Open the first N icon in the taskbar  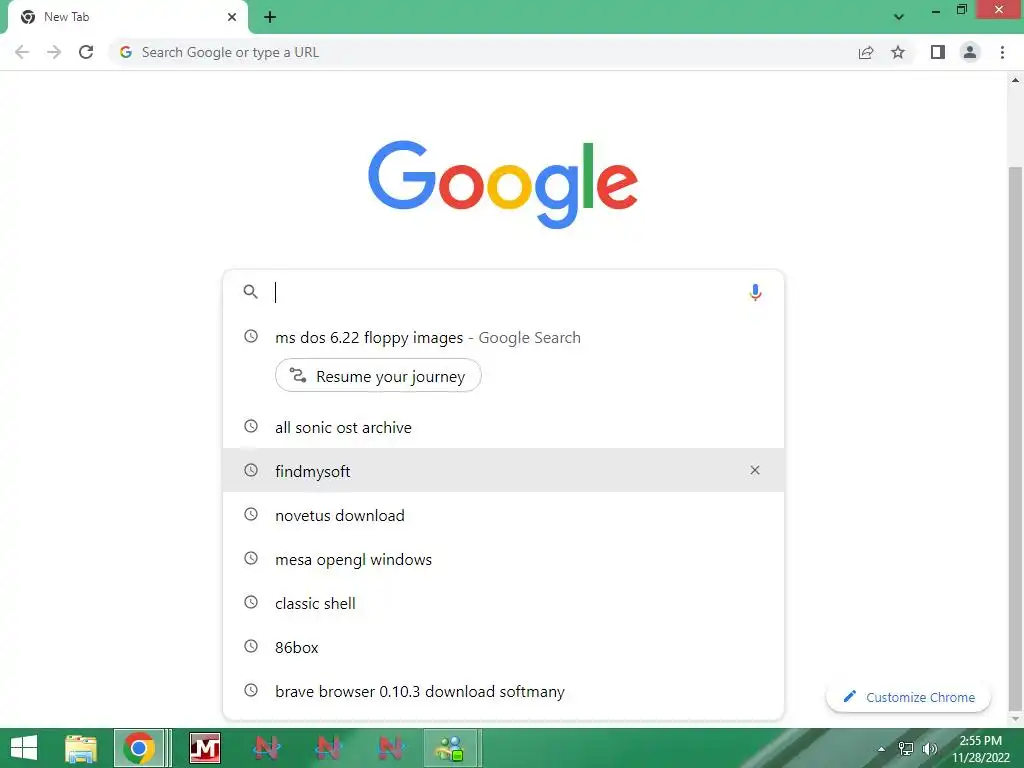click(x=266, y=748)
